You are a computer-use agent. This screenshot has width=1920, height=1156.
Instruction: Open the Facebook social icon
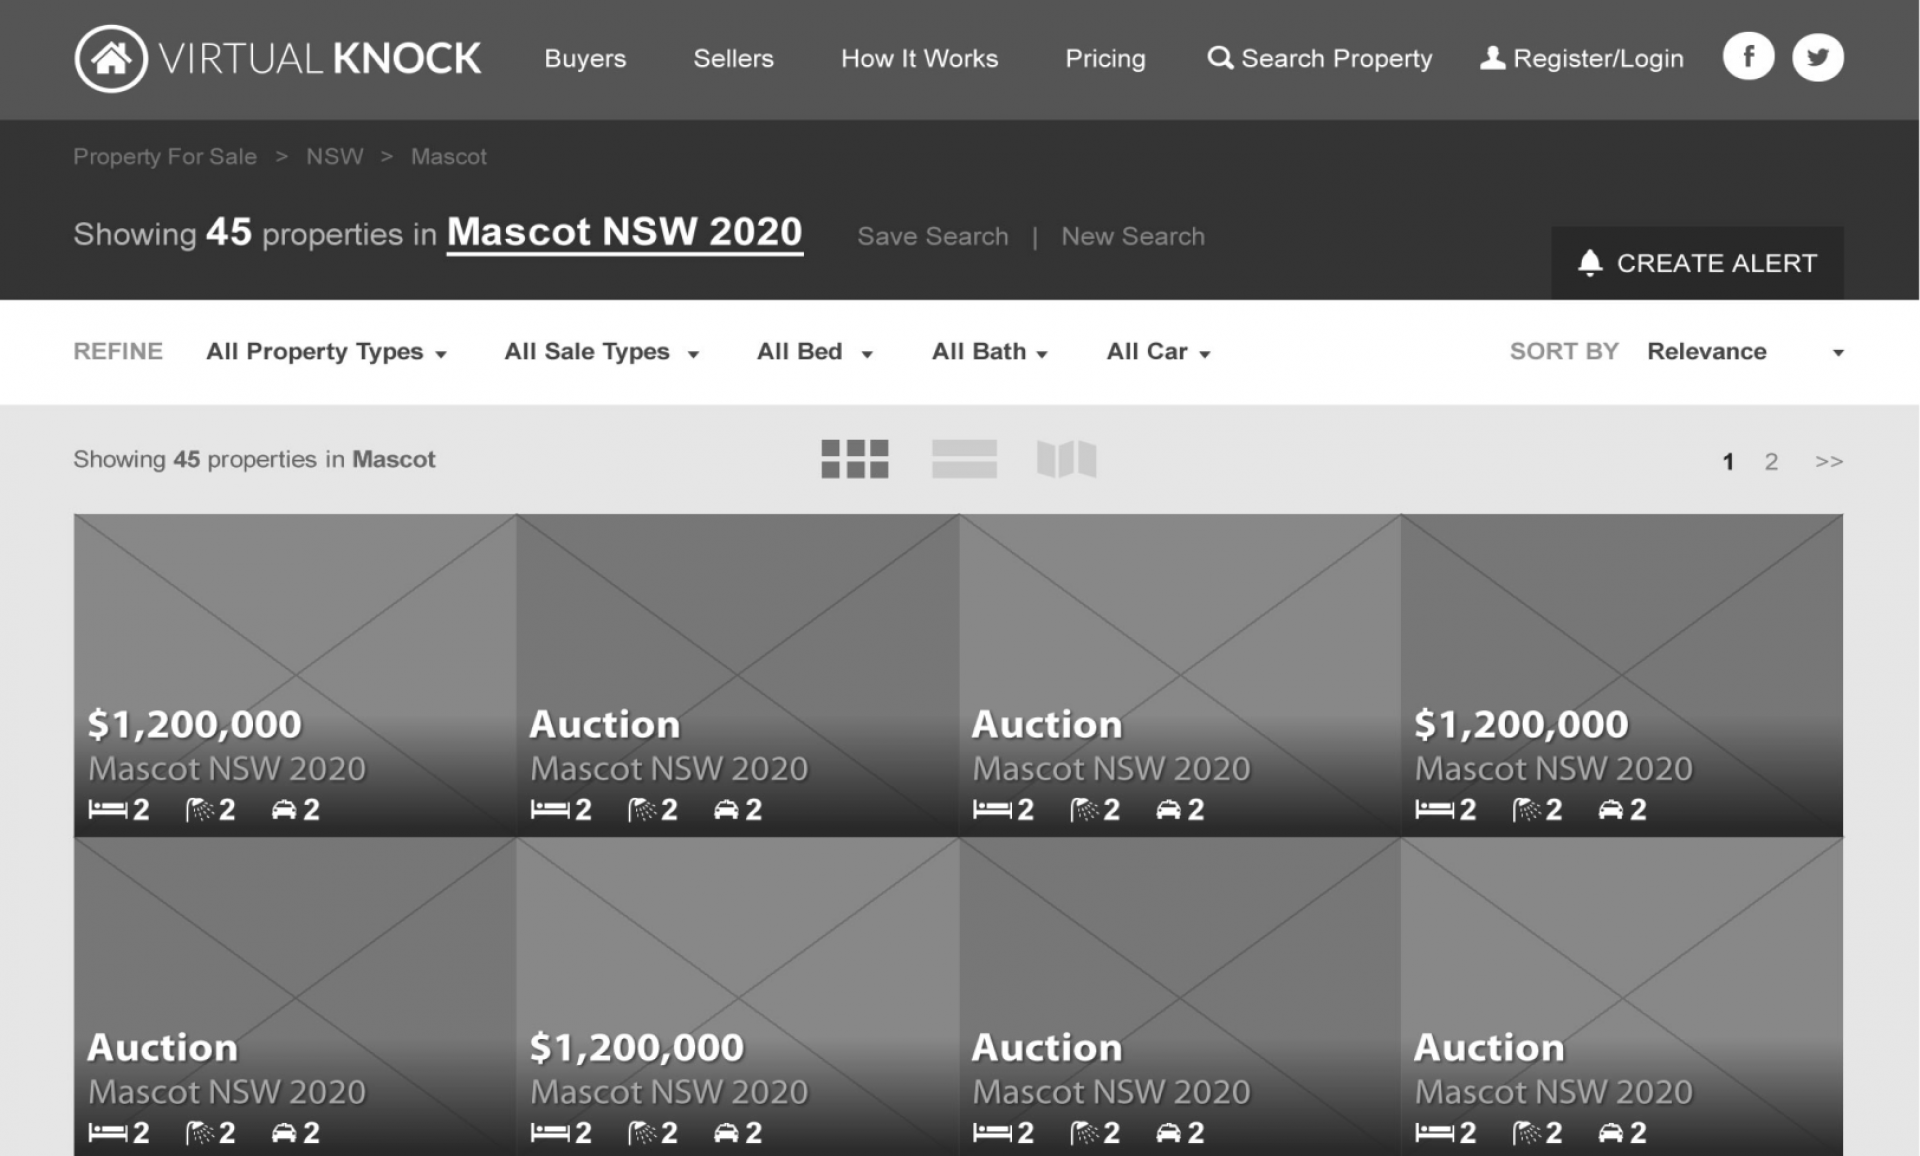tap(1748, 57)
